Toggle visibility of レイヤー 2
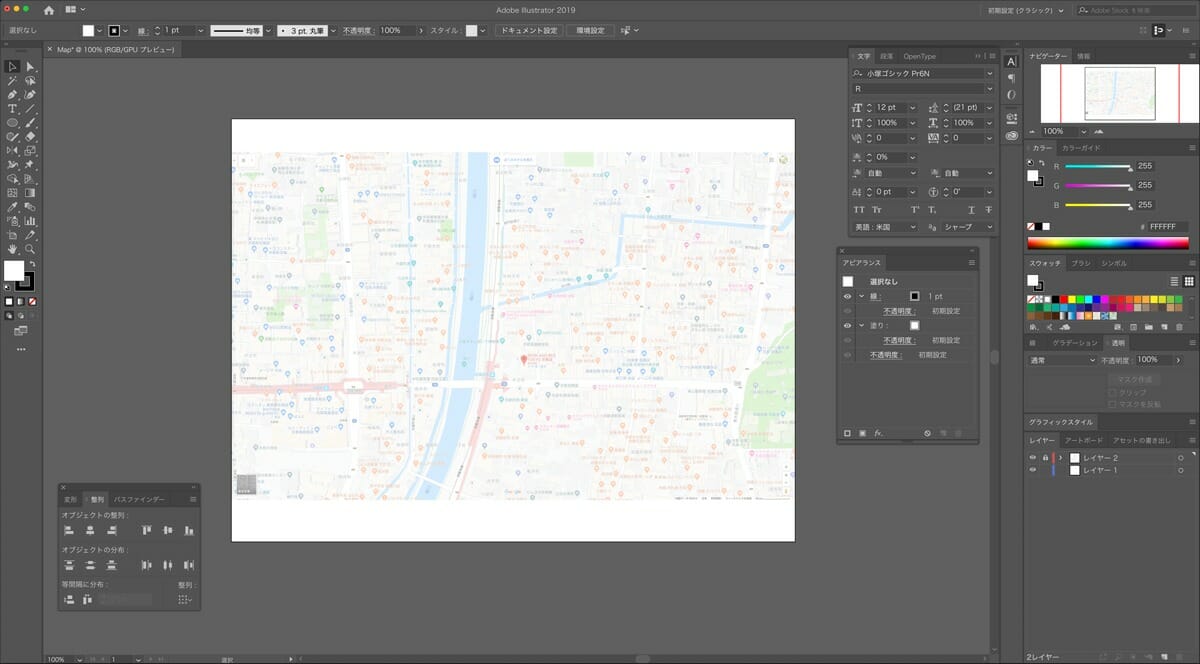Viewport: 1200px width, 664px height. (x=1033, y=457)
